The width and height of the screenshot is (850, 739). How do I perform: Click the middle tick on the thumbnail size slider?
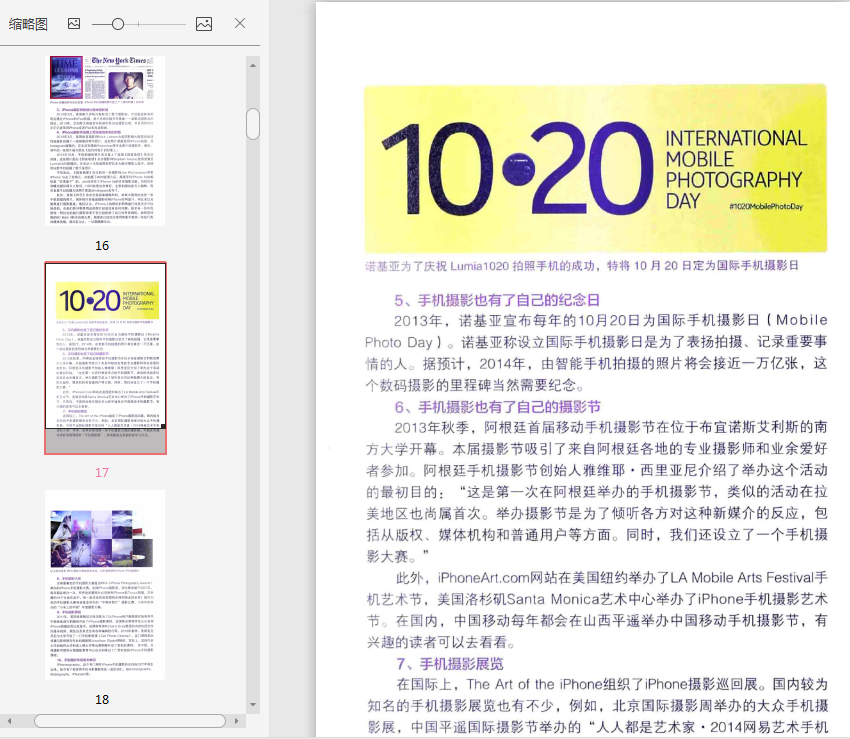(x=139, y=23)
